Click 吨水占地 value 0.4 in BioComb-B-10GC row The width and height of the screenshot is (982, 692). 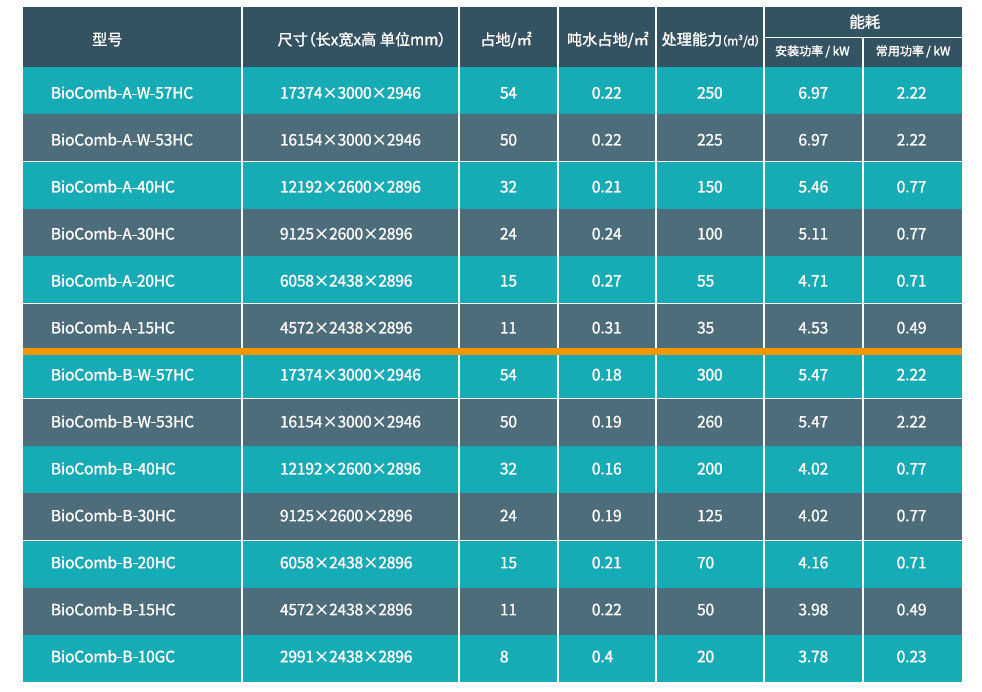(602, 656)
